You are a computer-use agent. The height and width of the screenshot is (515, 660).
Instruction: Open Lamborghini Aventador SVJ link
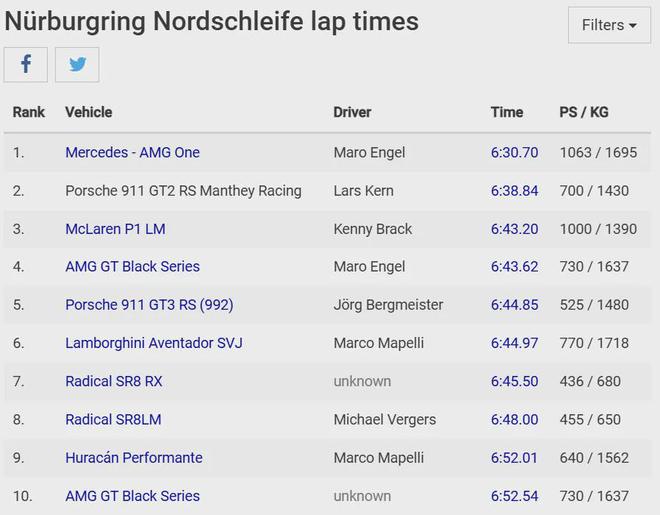[154, 343]
